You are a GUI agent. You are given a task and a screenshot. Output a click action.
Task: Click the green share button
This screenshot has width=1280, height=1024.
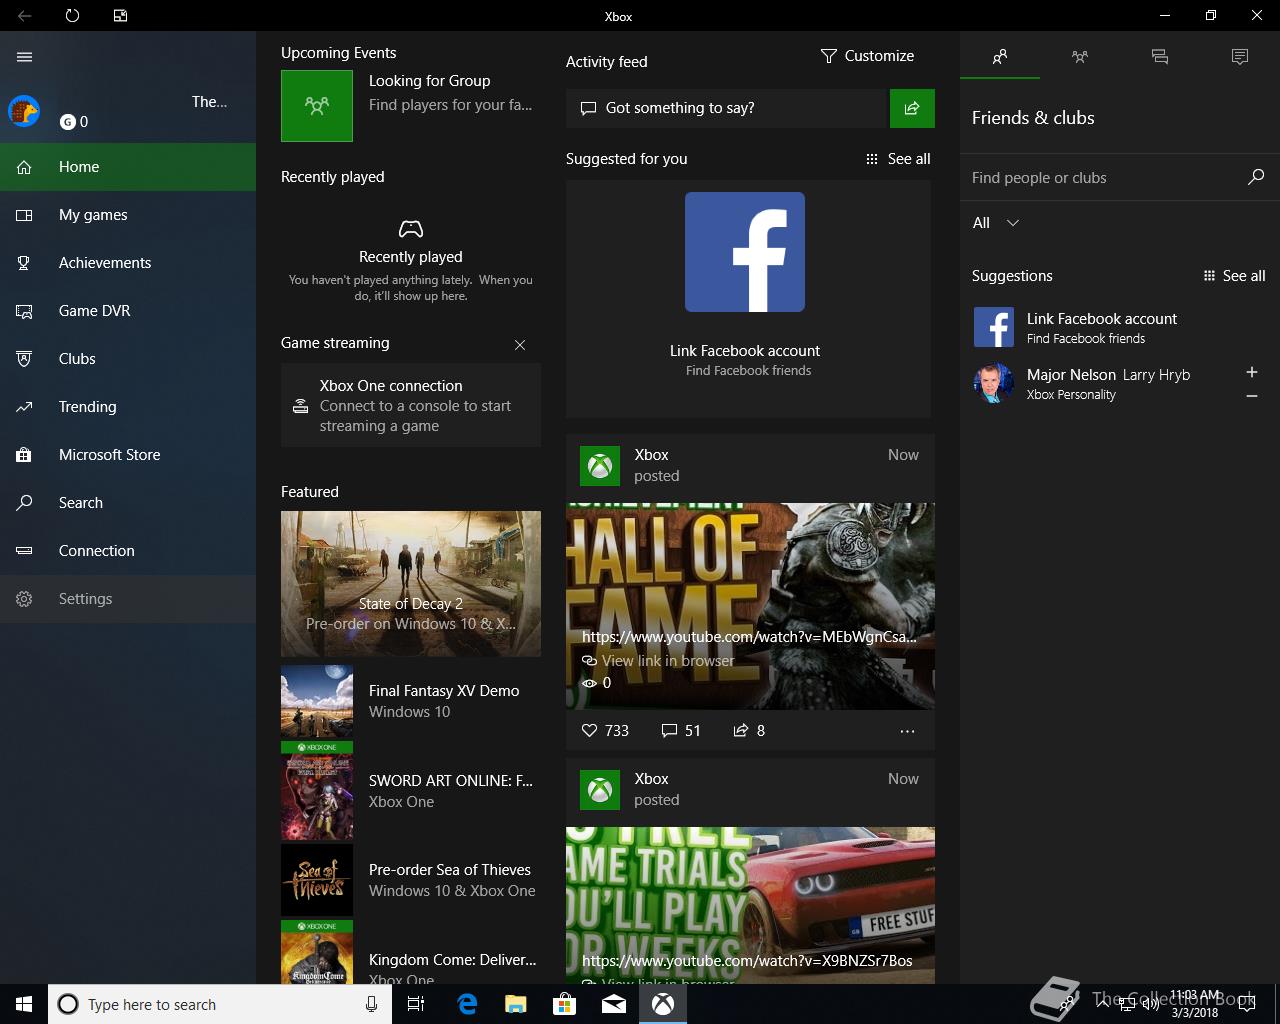(x=912, y=108)
